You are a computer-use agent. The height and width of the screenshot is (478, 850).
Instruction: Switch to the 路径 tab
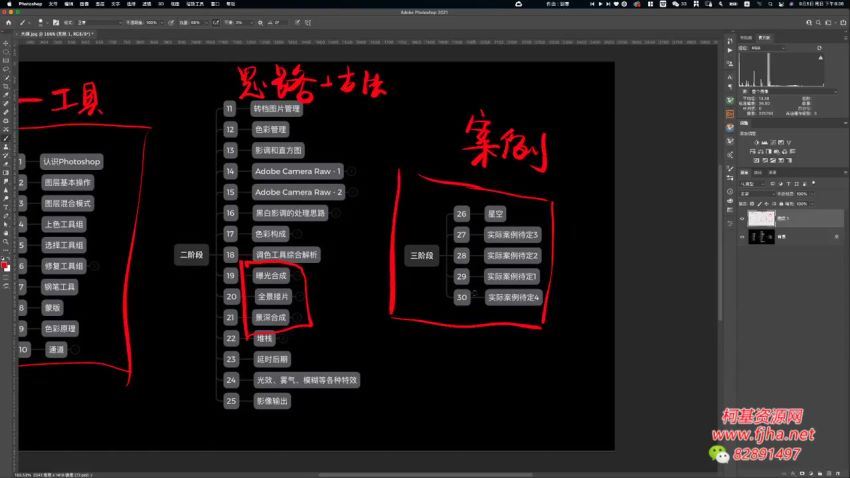(772, 172)
